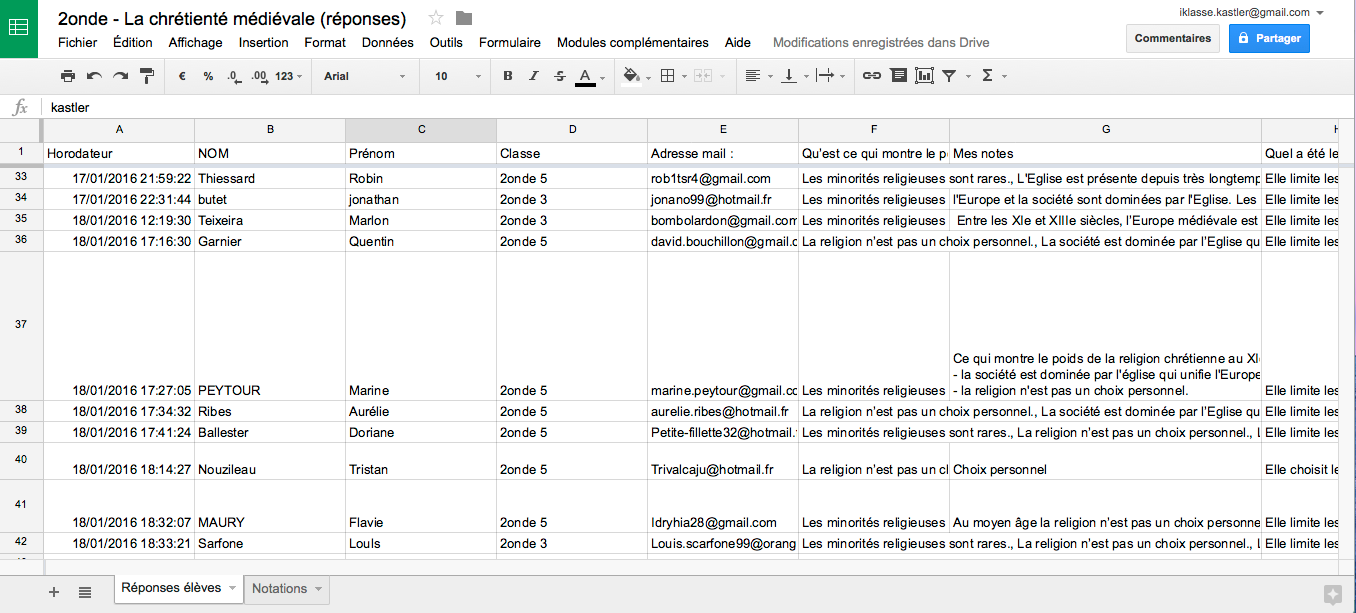Insert a link with the chain icon
The image size is (1356, 613).
(x=872, y=76)
